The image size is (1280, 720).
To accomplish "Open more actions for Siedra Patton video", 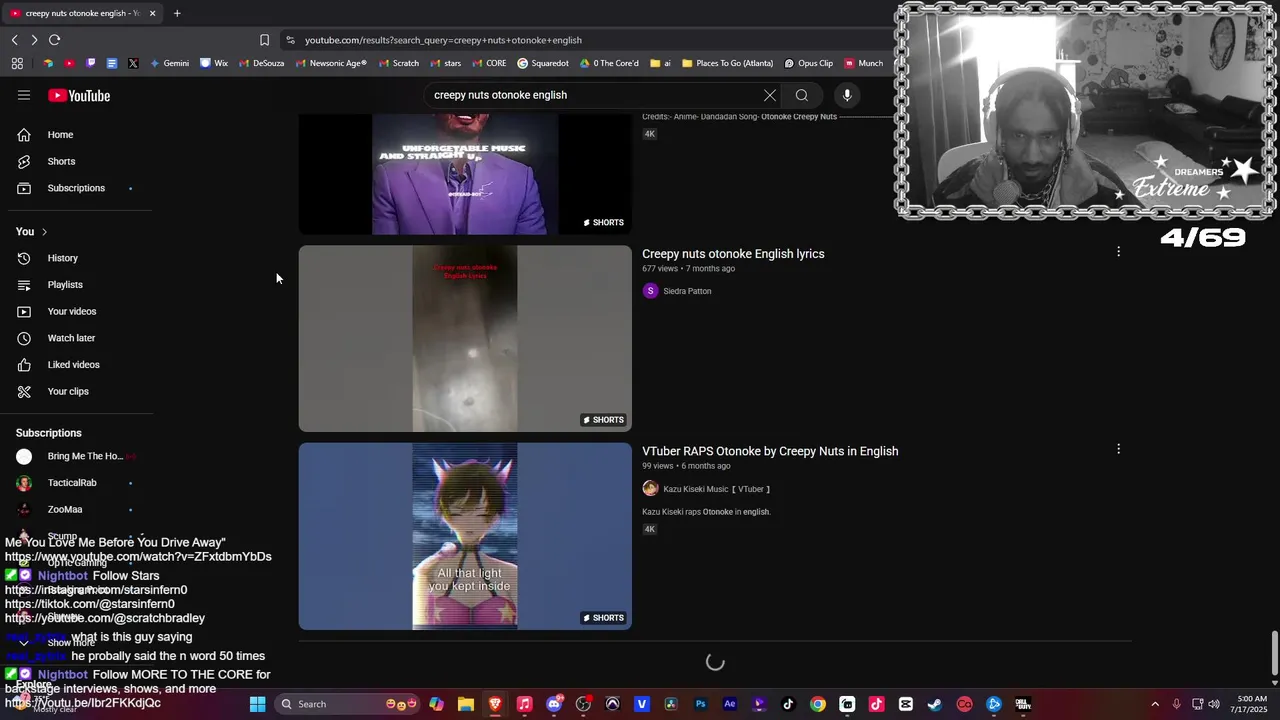I will 1118,252.
